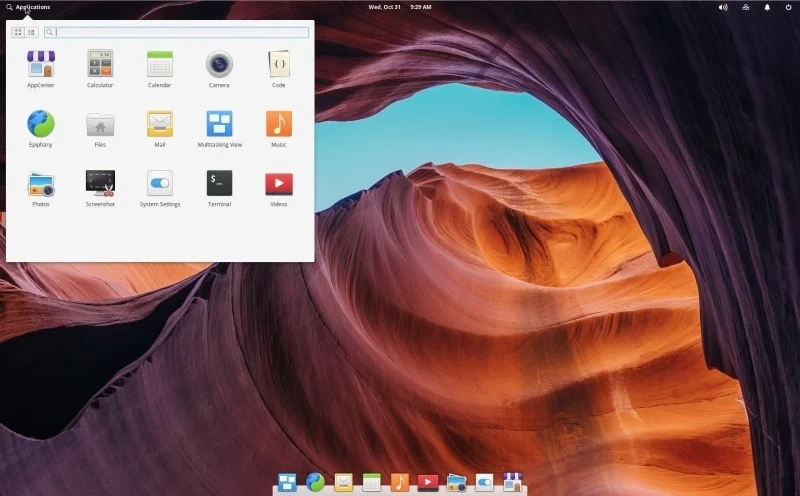This screenshot has width=800, height=496.
Task: Click the Applications menu in top panel
Action: coord(28,7)
